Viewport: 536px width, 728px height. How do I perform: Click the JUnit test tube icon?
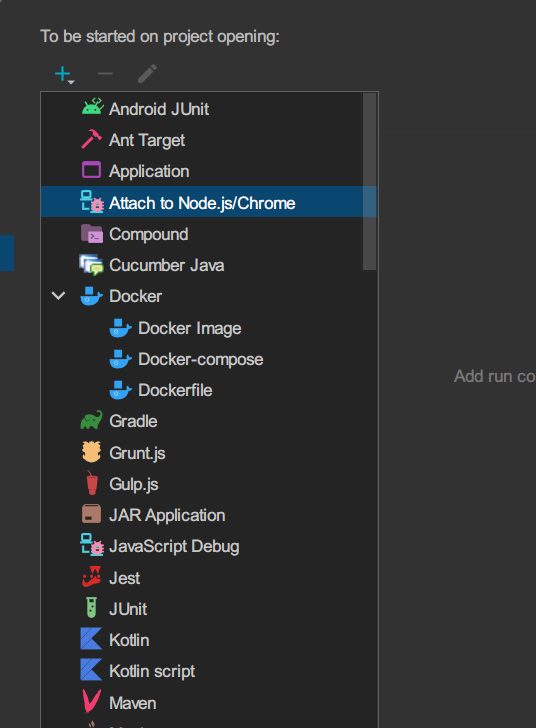(92, 608)
